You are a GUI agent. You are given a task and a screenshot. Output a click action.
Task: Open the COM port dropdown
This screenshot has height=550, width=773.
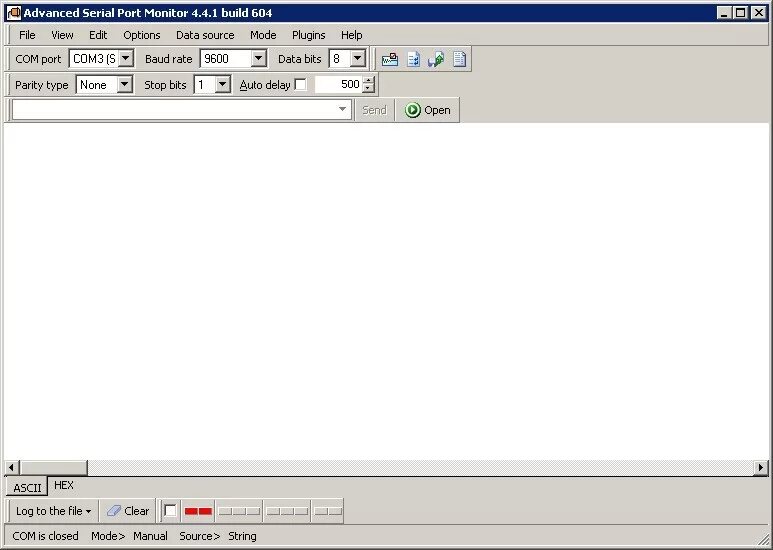pyautogui.click(x=126, y=59)
